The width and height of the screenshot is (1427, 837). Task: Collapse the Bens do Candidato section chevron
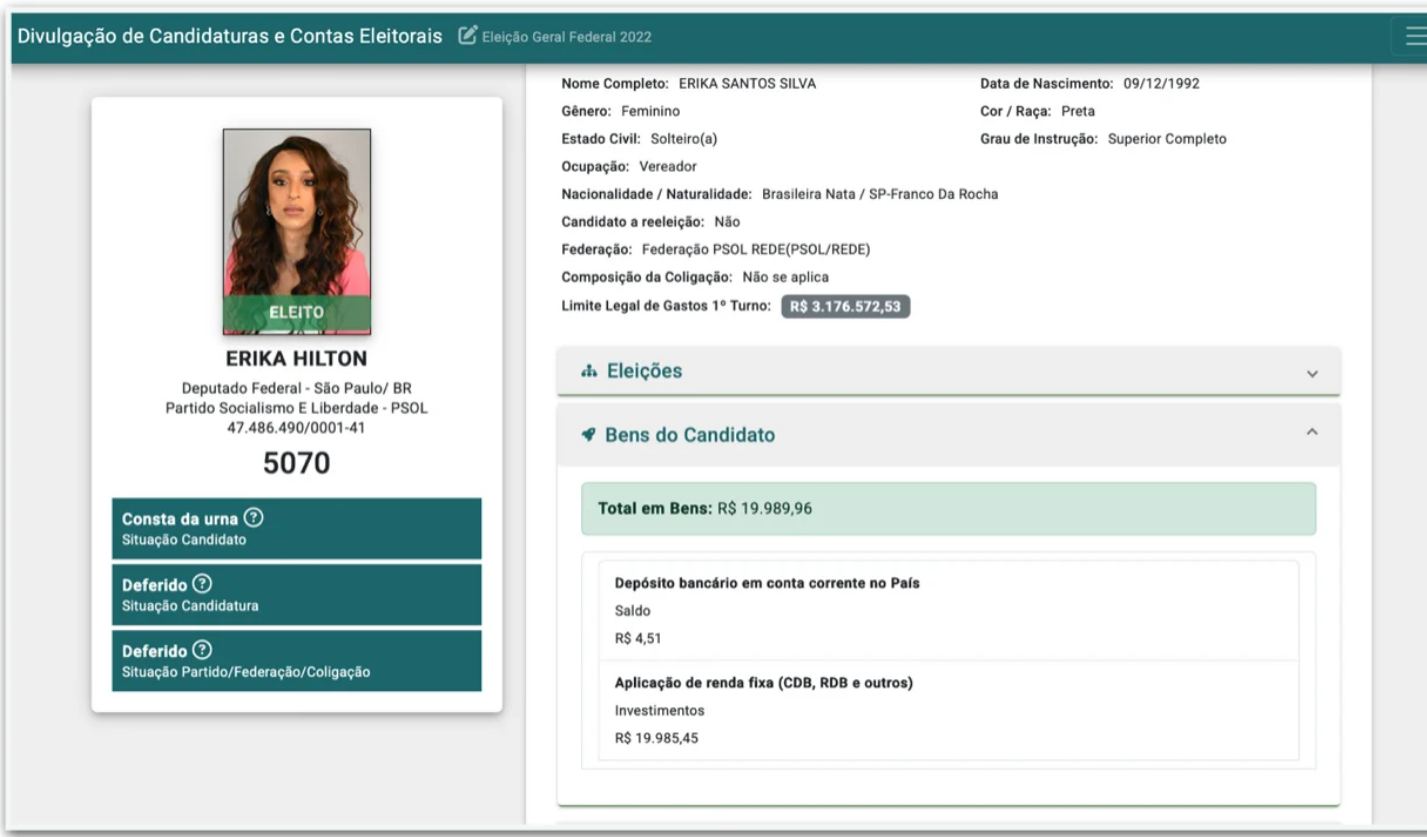click(1312, 432)
